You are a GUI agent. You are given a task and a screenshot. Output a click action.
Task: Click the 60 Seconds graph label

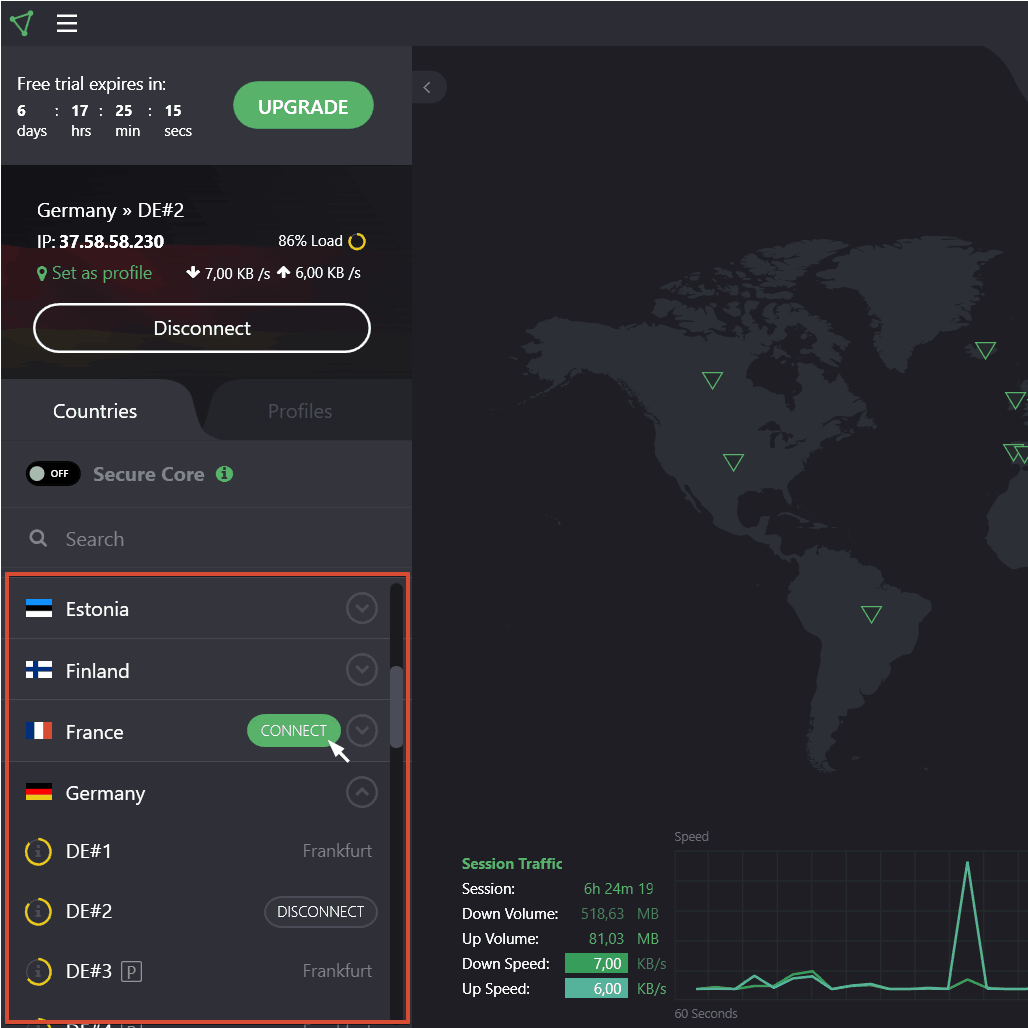tap(705, 1014)
